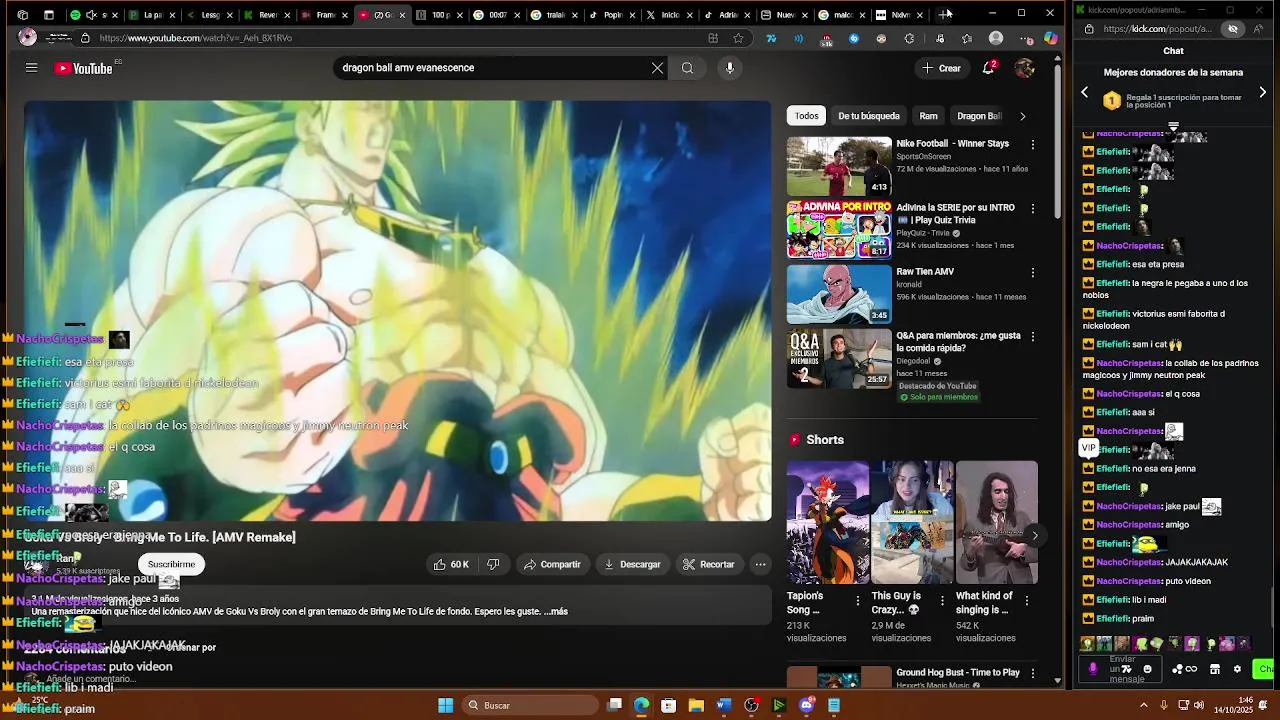Image resolution: width=1280 pixels, height=720 pixels.
Task: Open Kick chat shop storefront icon
Action: (x=1215, y=669)
